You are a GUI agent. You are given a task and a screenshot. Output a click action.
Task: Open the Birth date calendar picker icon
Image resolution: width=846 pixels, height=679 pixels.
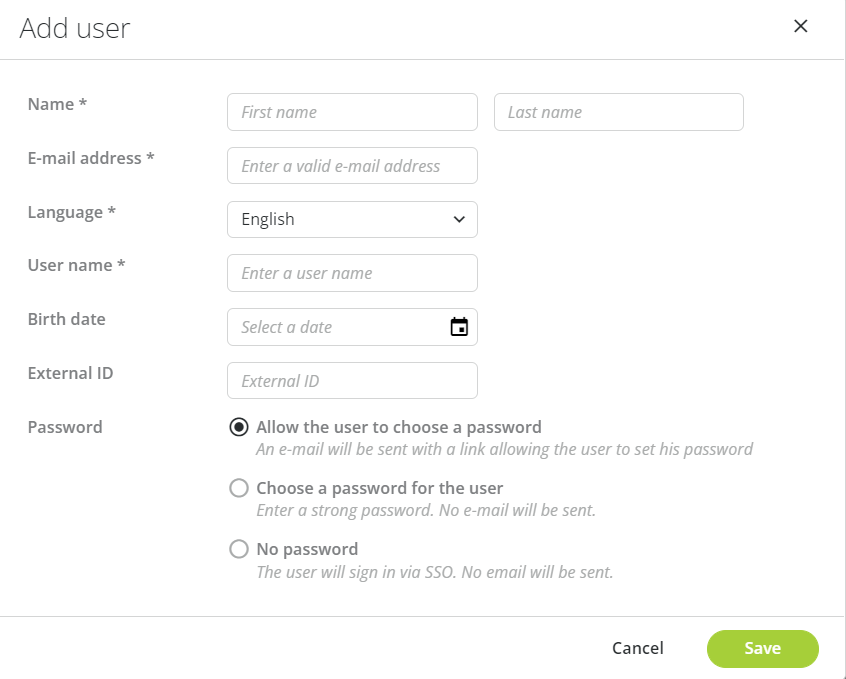point(459,327)
